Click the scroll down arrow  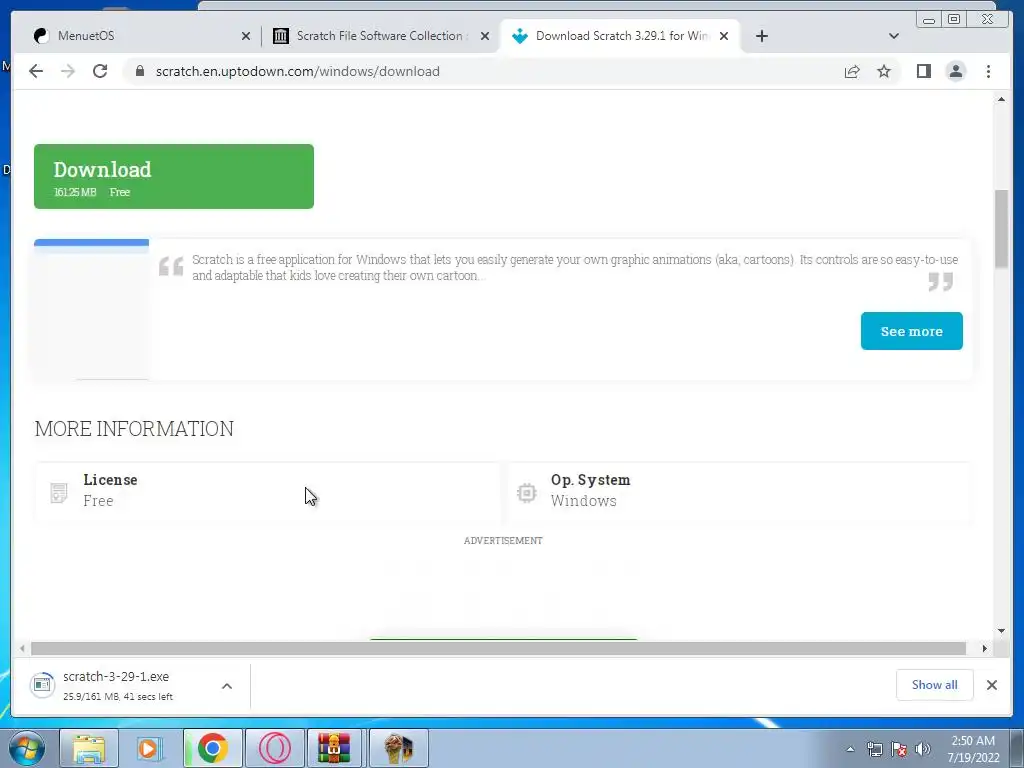[x=1001, y=631]
